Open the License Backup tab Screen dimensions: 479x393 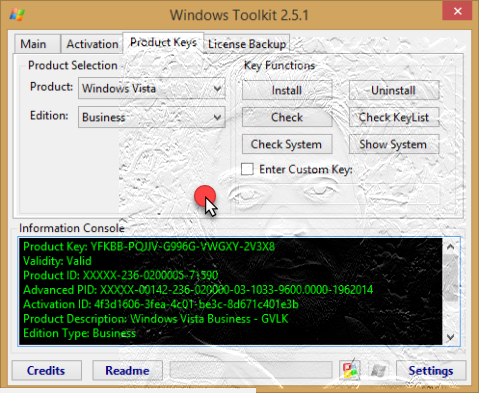[247, 44]
